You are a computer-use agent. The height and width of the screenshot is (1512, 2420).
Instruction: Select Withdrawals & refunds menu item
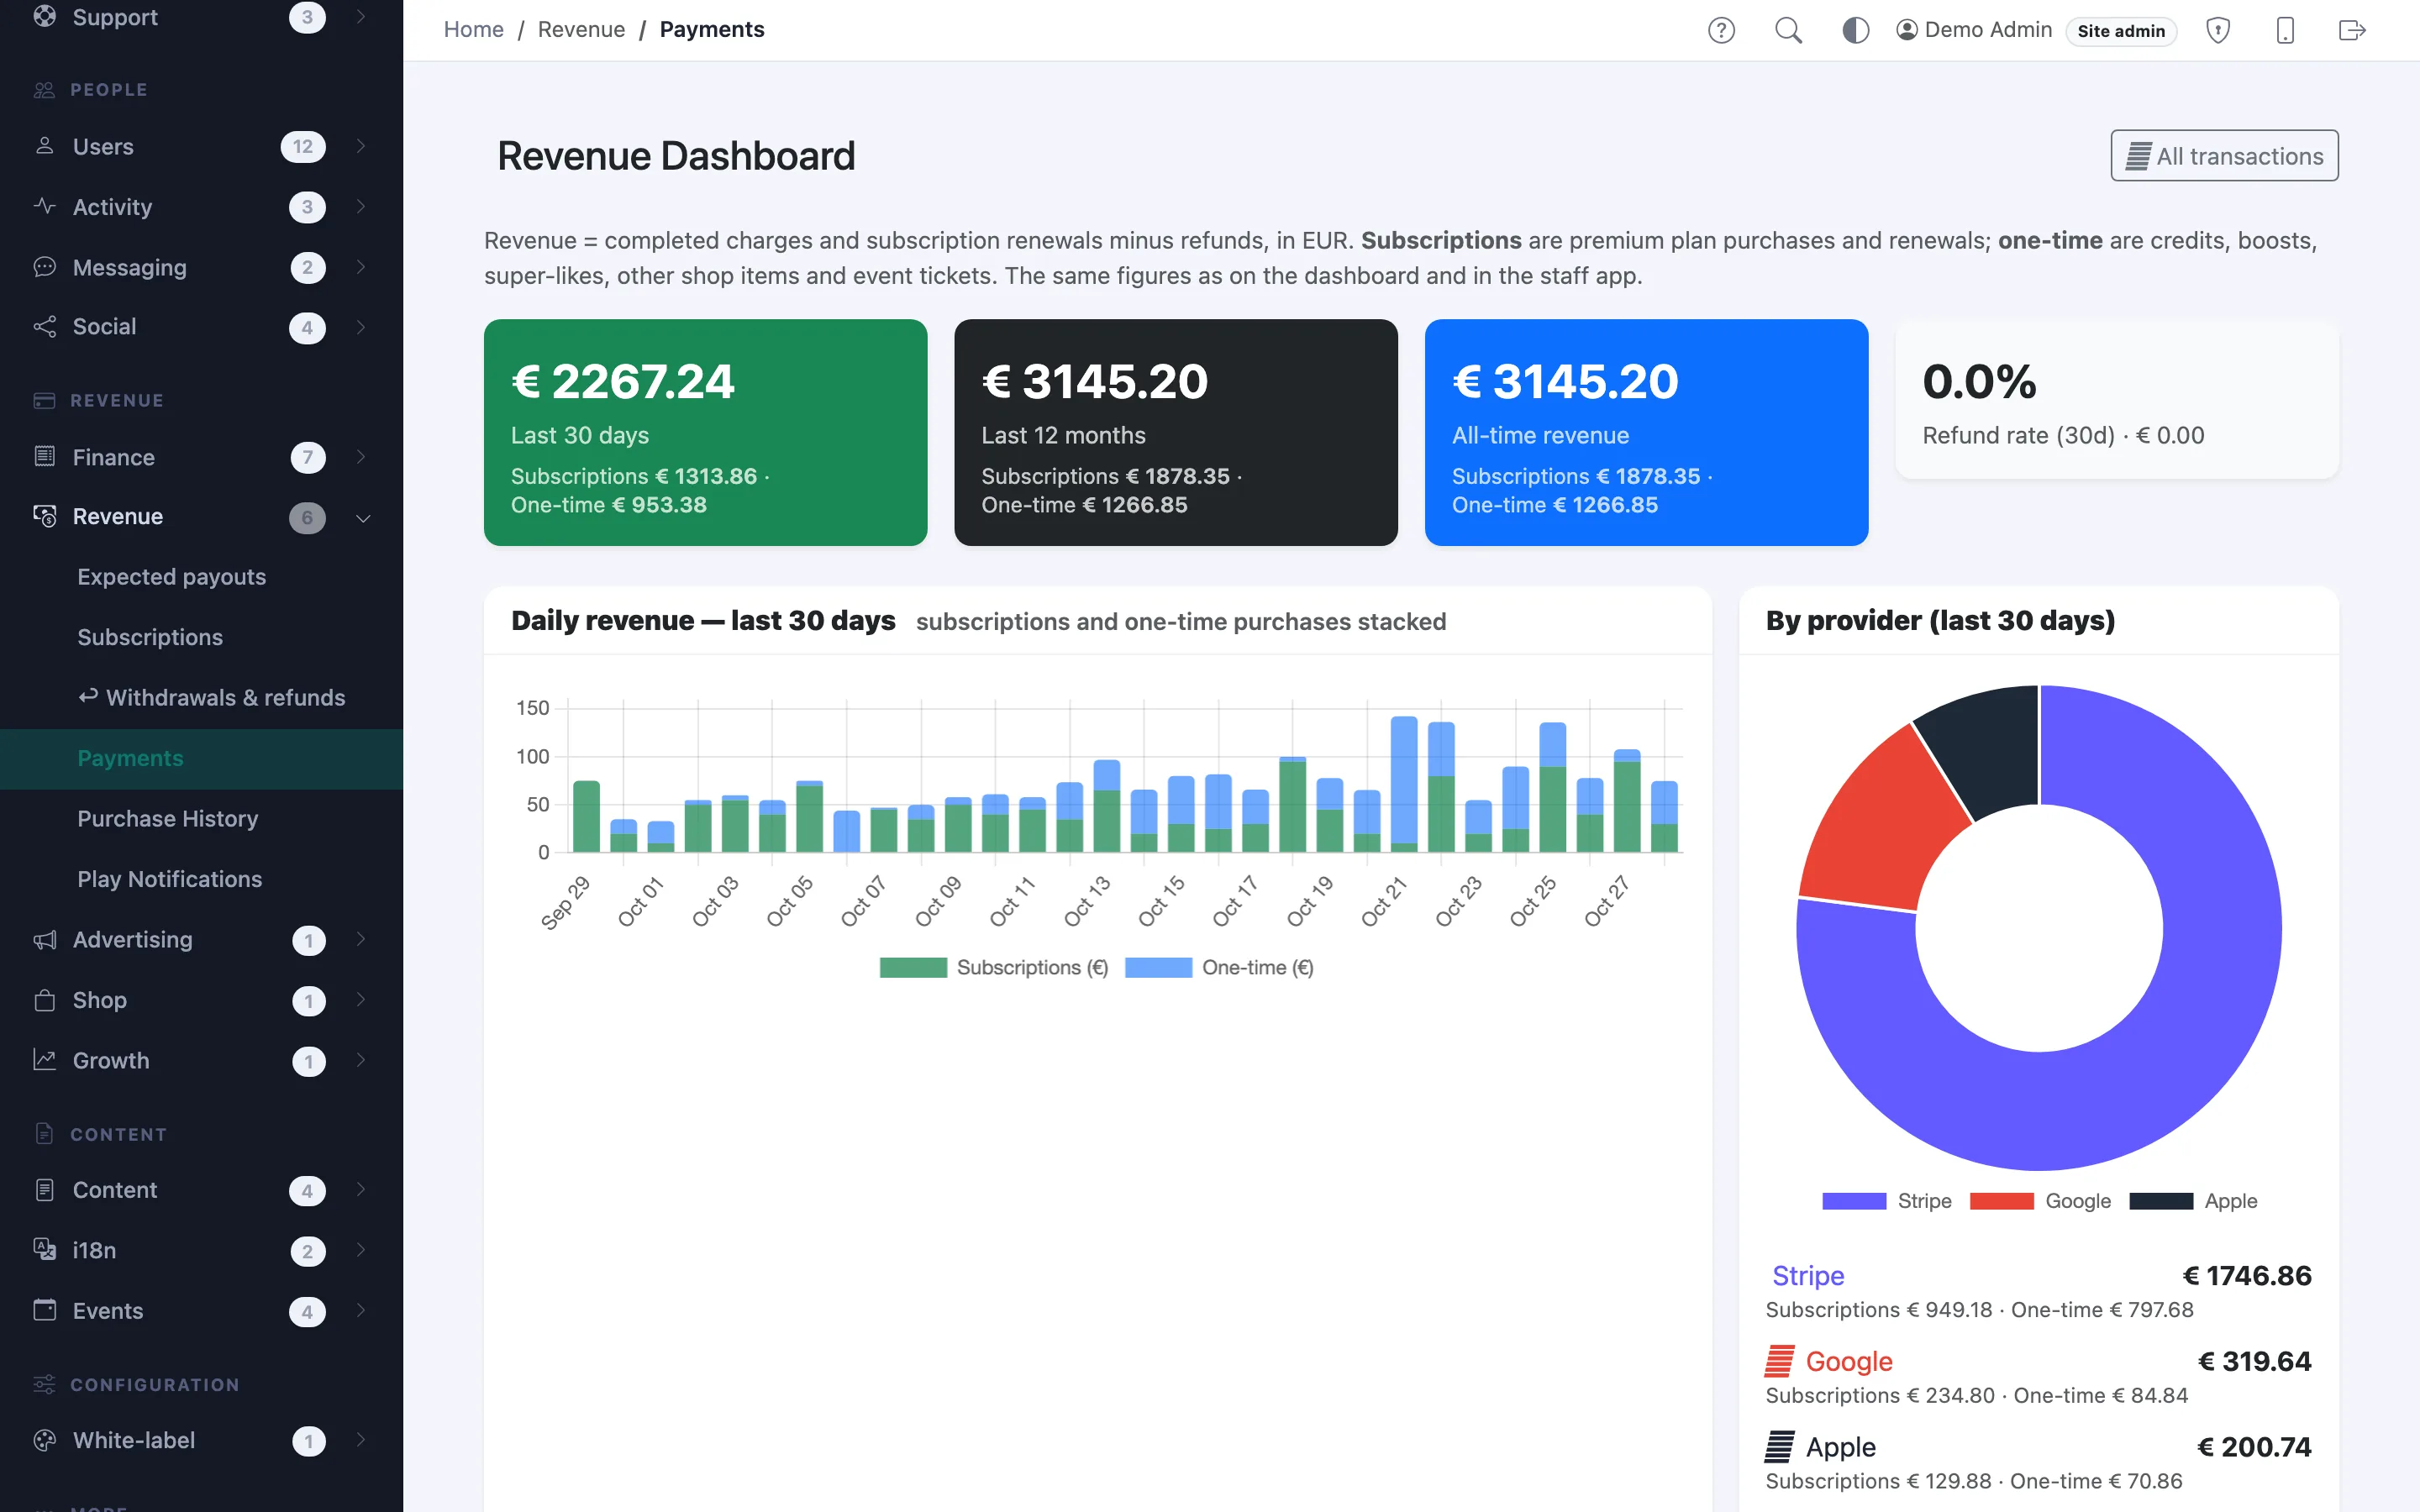(x=211, y=698)
